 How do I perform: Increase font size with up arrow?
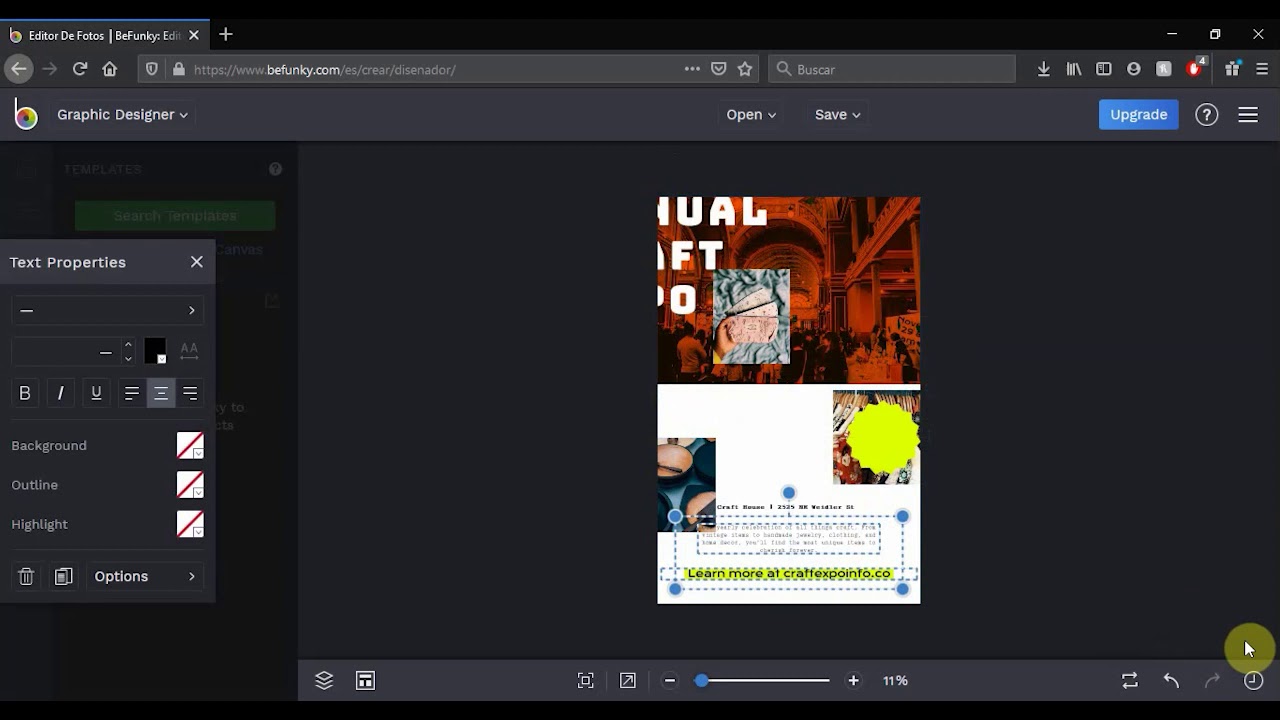coord(128,345)
